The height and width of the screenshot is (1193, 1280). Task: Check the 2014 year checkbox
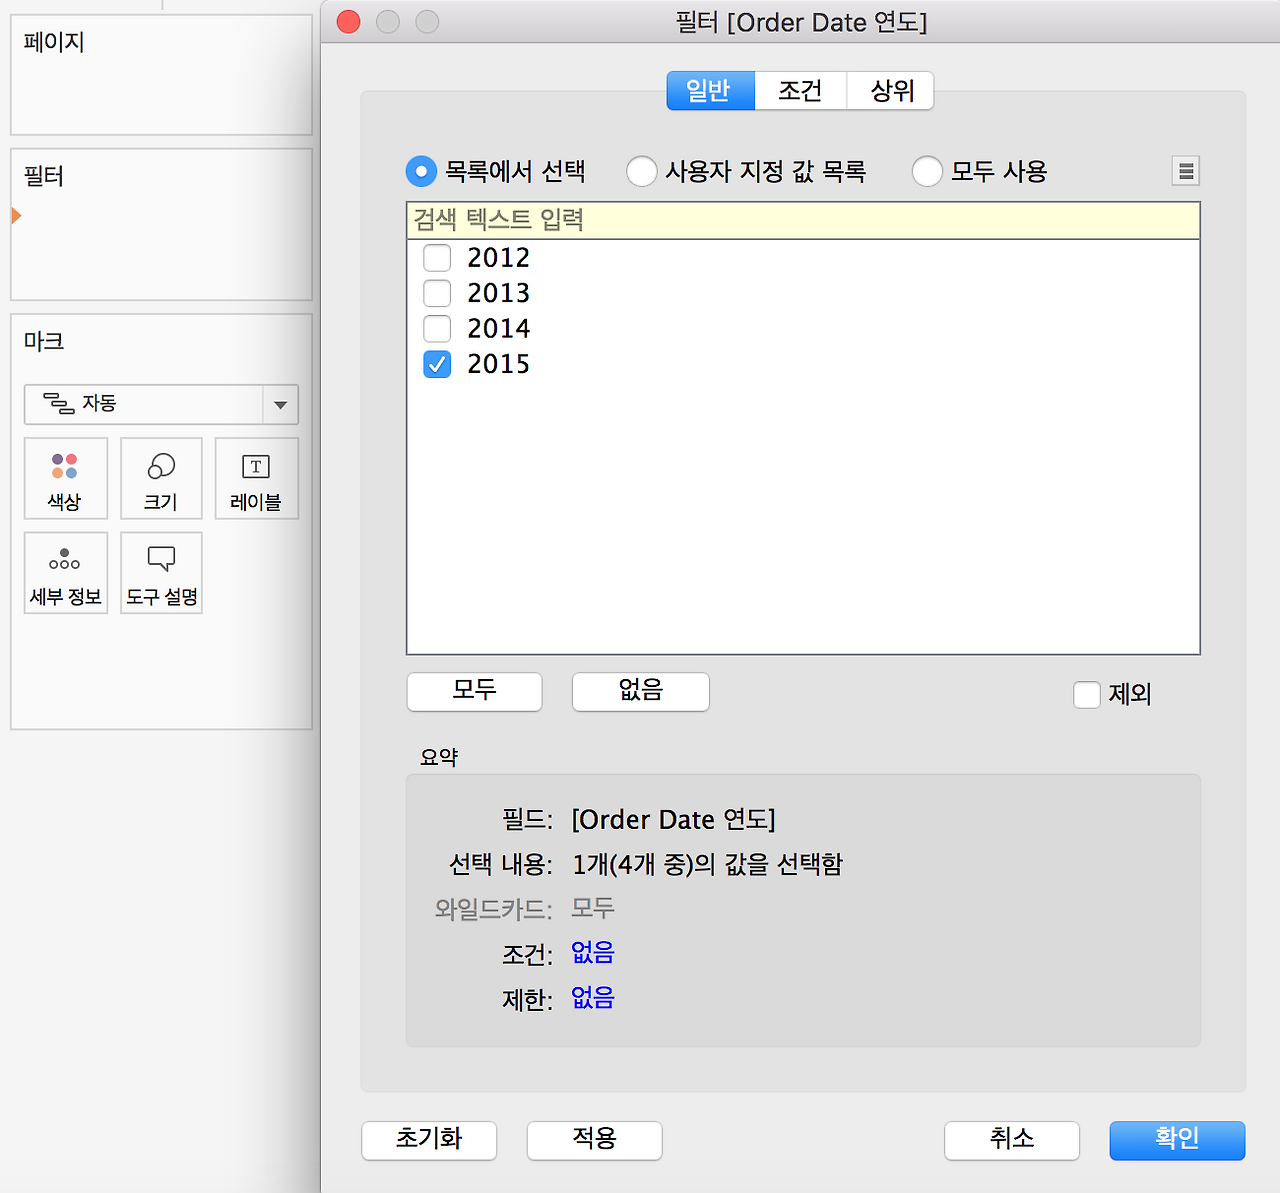coord(437,328)
